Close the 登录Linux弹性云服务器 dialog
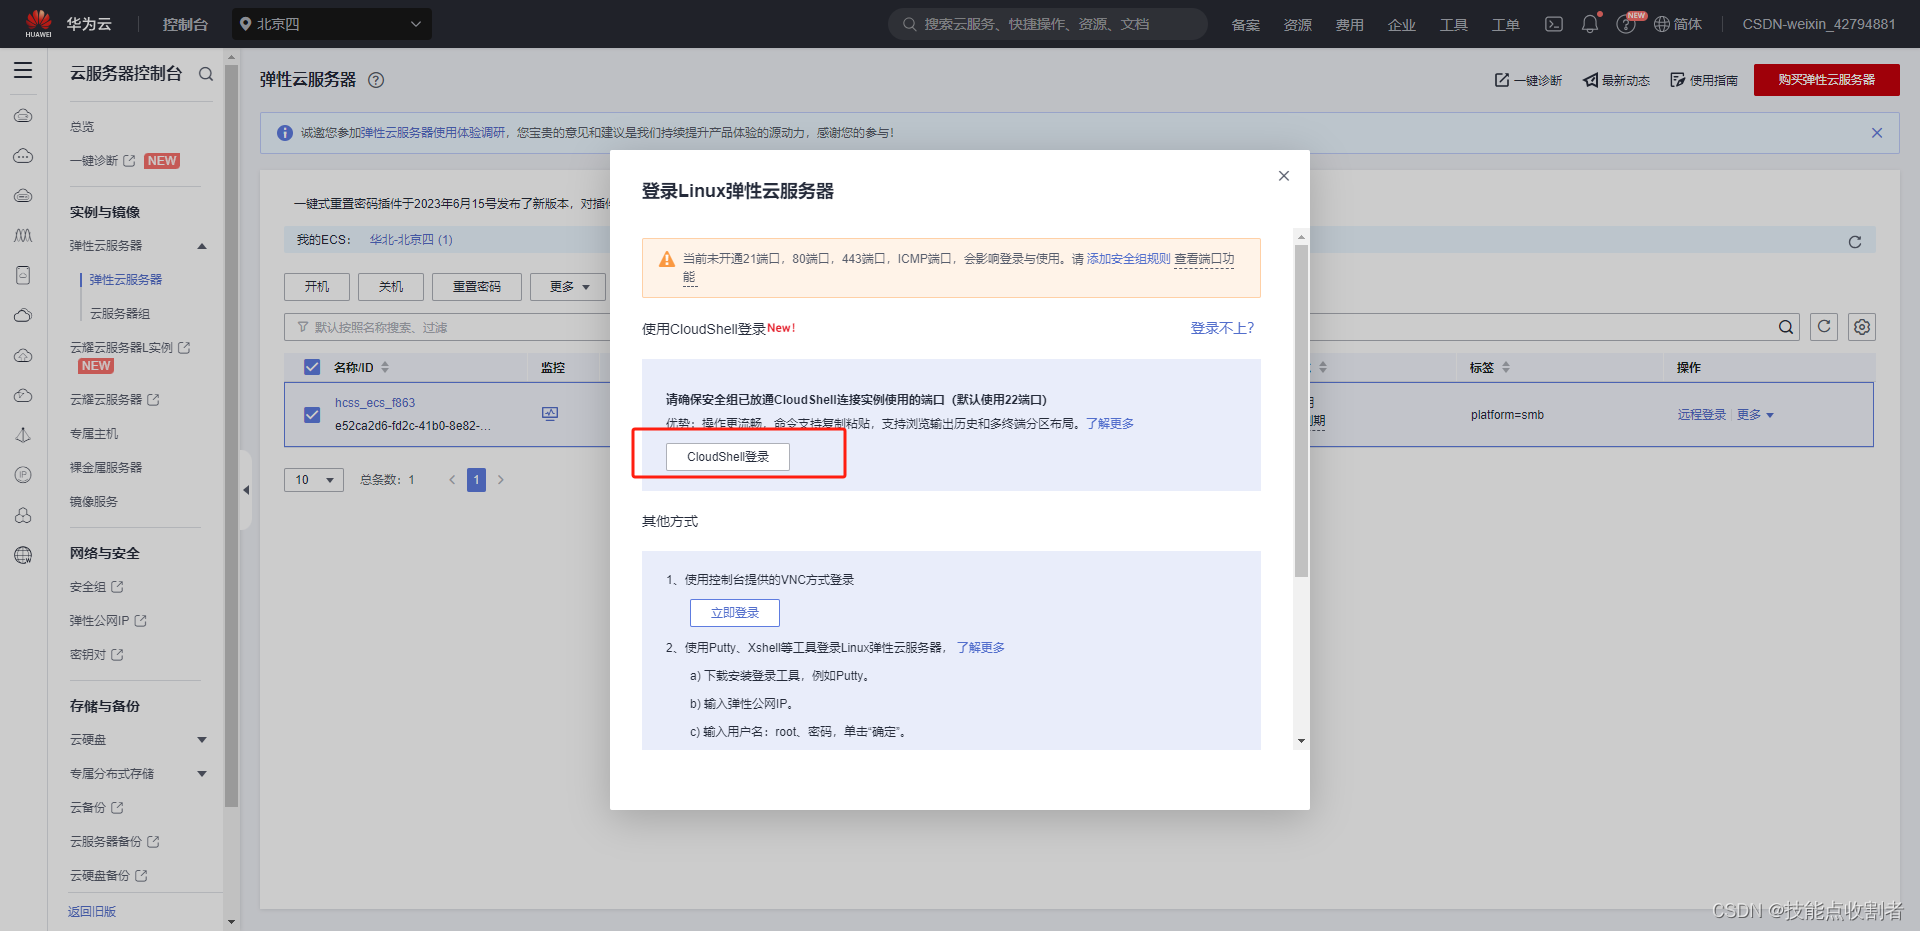Image resolution: width=1920 pixels, height=931 pixels. [1284, 176]
